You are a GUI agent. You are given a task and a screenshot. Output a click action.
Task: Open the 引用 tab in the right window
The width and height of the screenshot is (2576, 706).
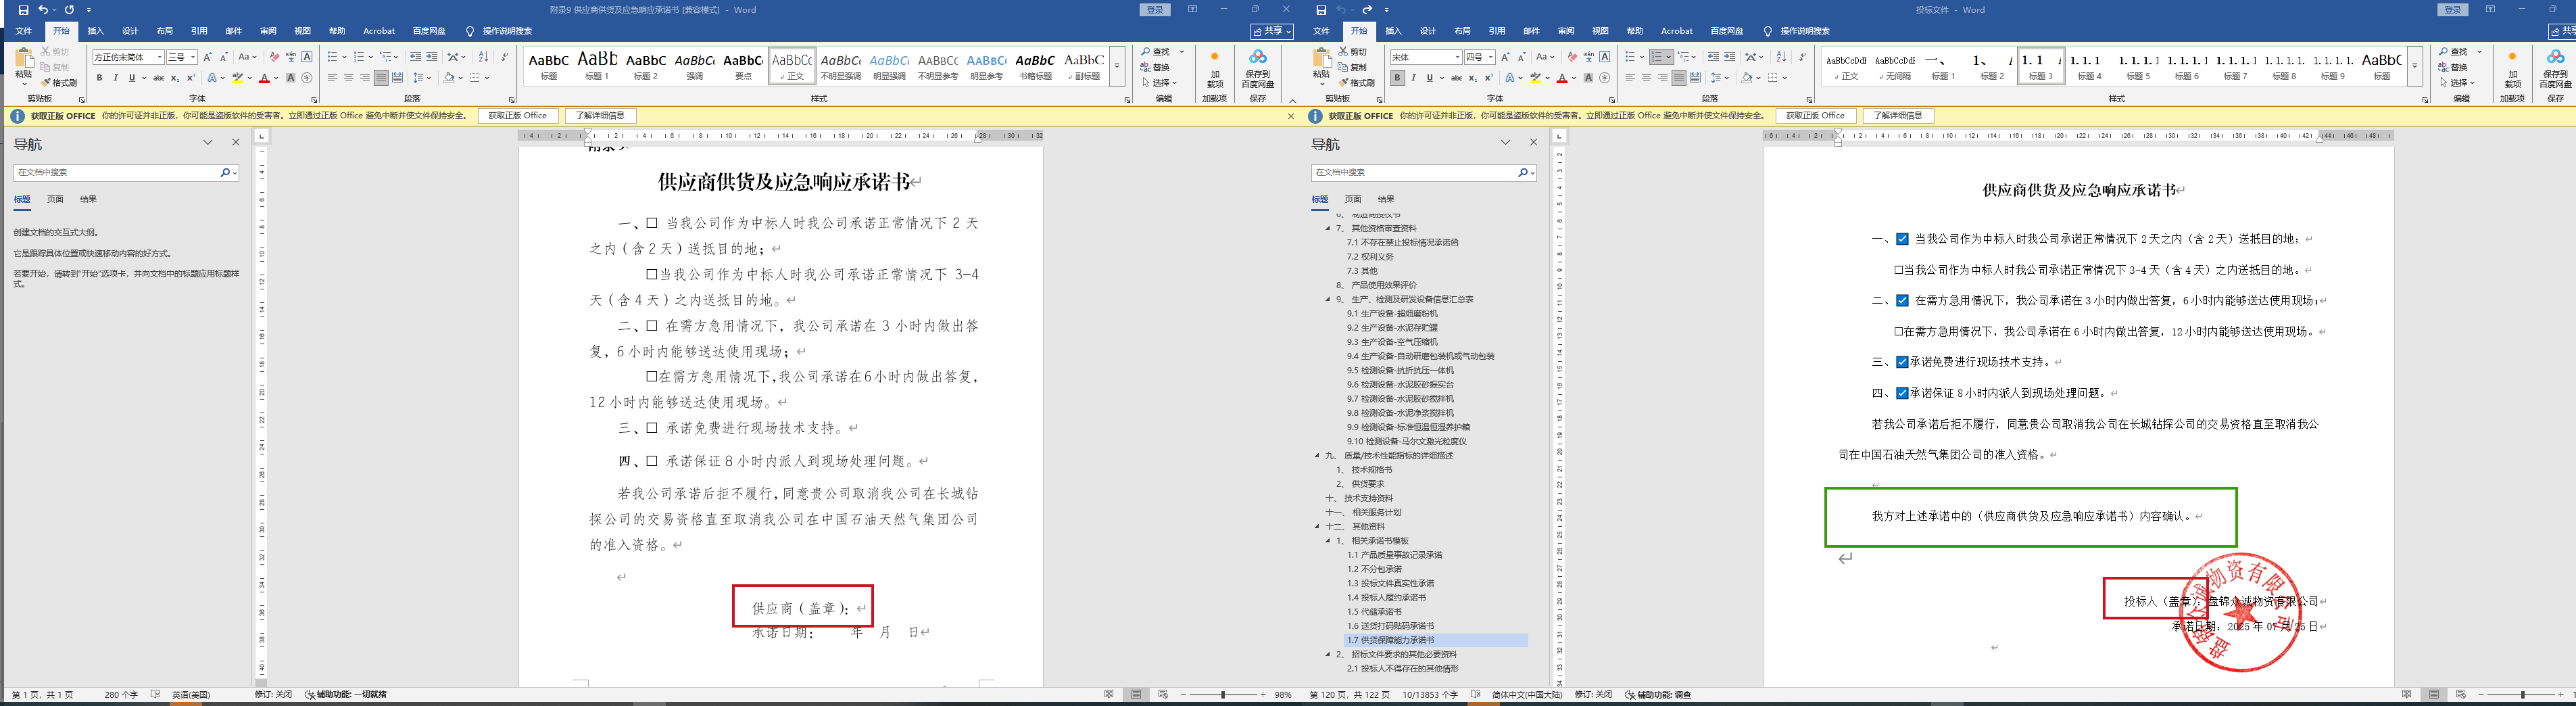1497,31
